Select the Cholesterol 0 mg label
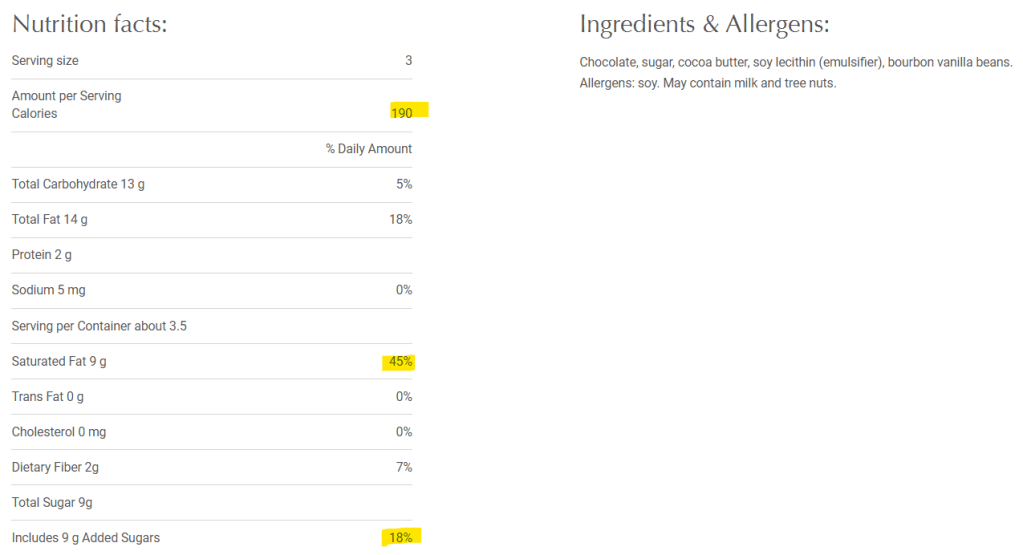Image resolution: width=1023 pixels, height=555 pixels. (59, 432)
